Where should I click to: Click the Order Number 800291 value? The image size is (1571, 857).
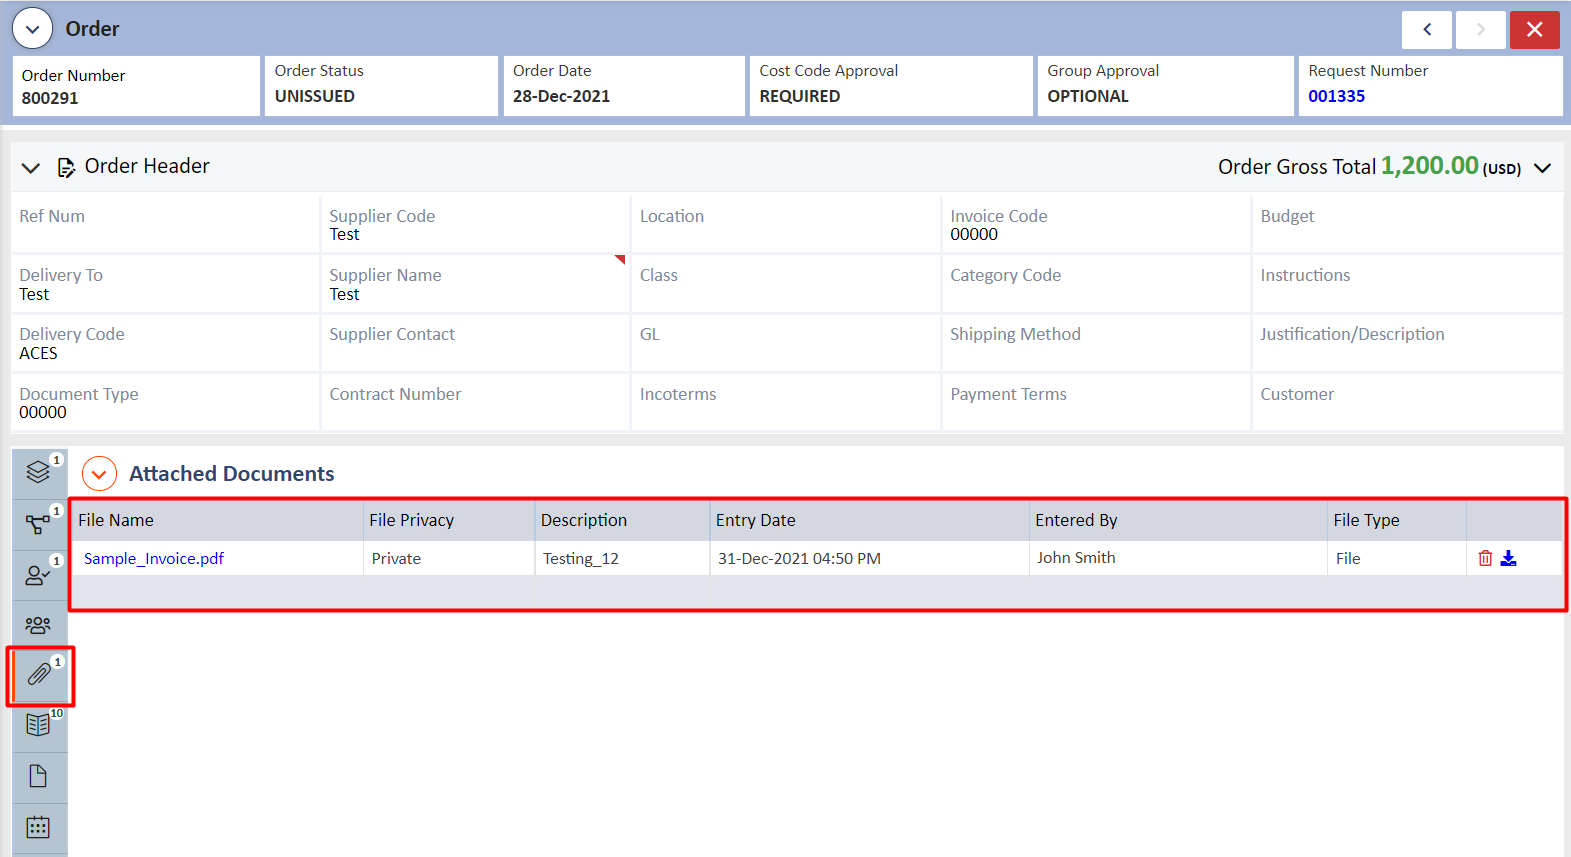pos(50,98)
